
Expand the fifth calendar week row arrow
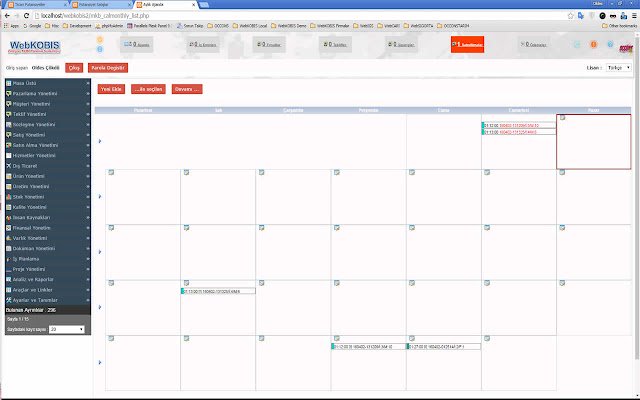click(100, 362)
